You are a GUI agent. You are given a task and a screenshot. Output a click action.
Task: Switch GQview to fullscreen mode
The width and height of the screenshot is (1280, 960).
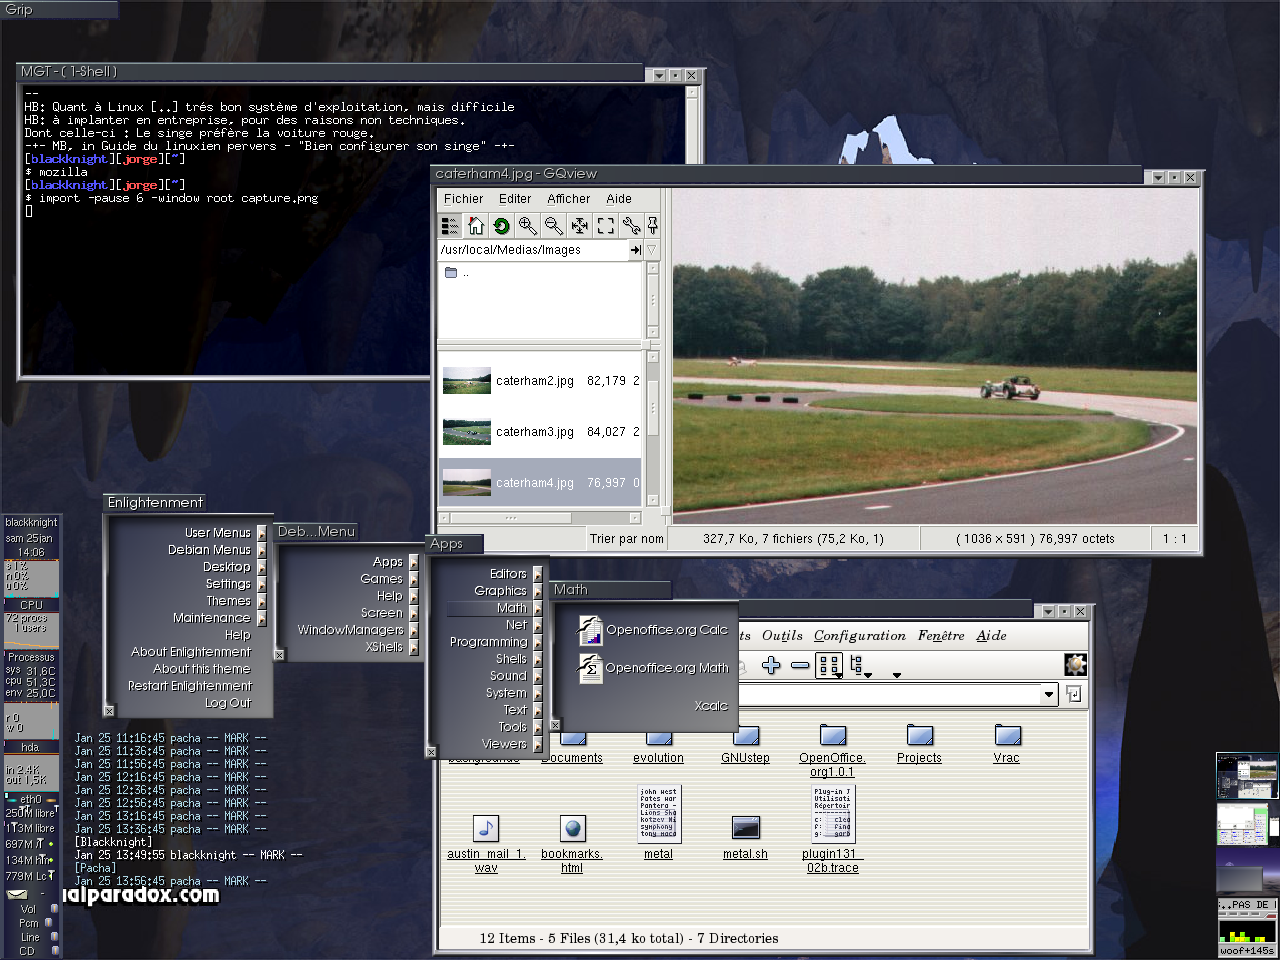606,226
